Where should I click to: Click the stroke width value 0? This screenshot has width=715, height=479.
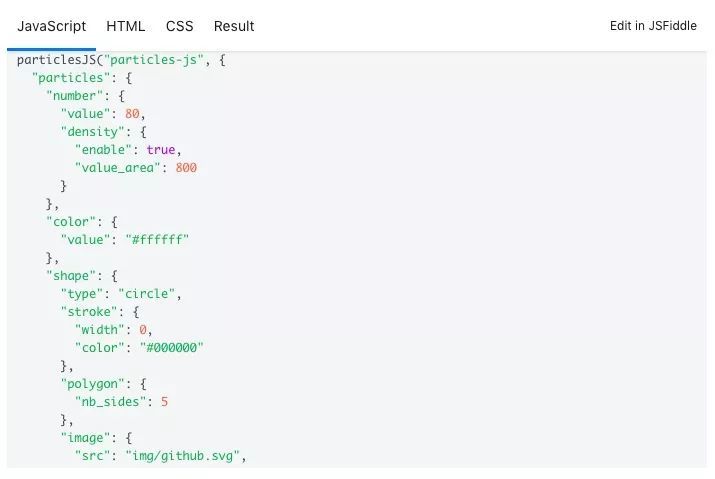tap(143, 330)
